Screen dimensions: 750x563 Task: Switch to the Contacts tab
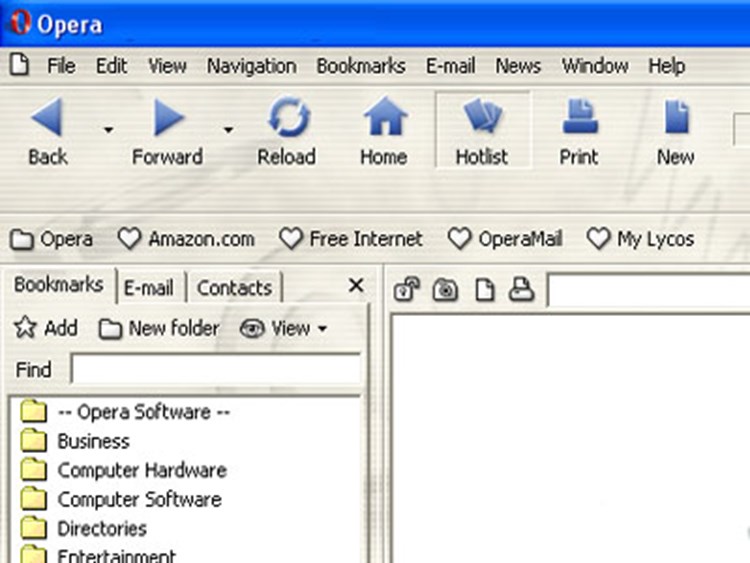coord(234,288)
